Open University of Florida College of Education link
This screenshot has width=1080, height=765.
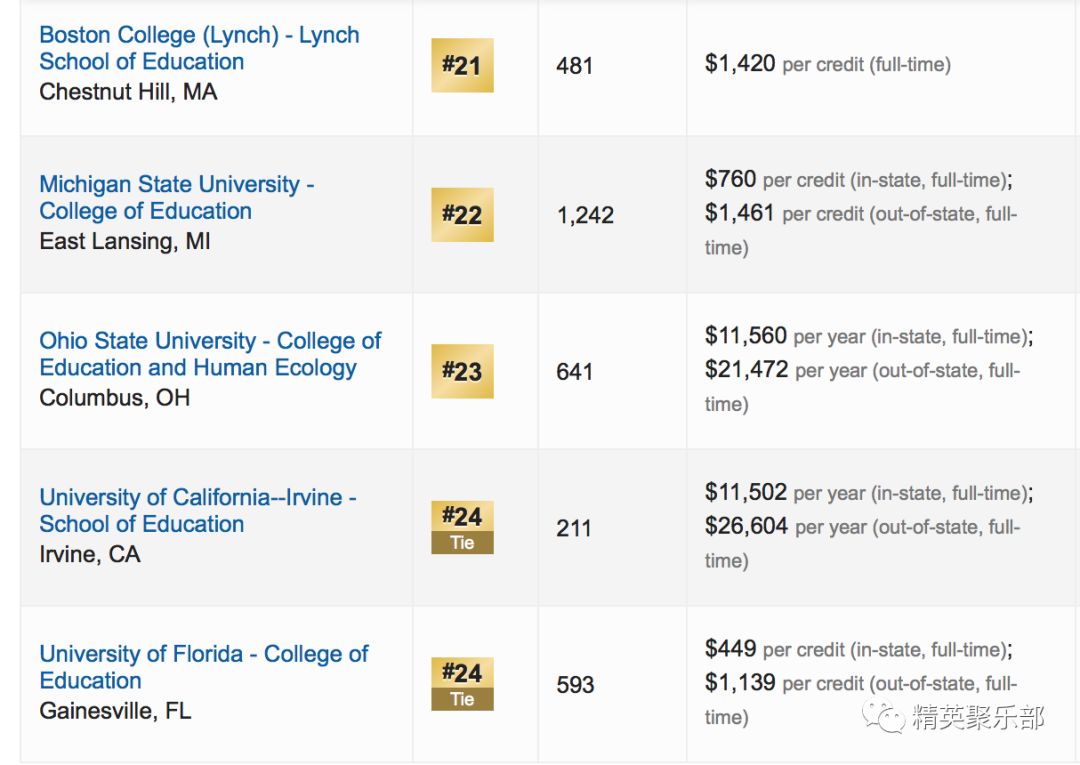[x=204, y=667]
